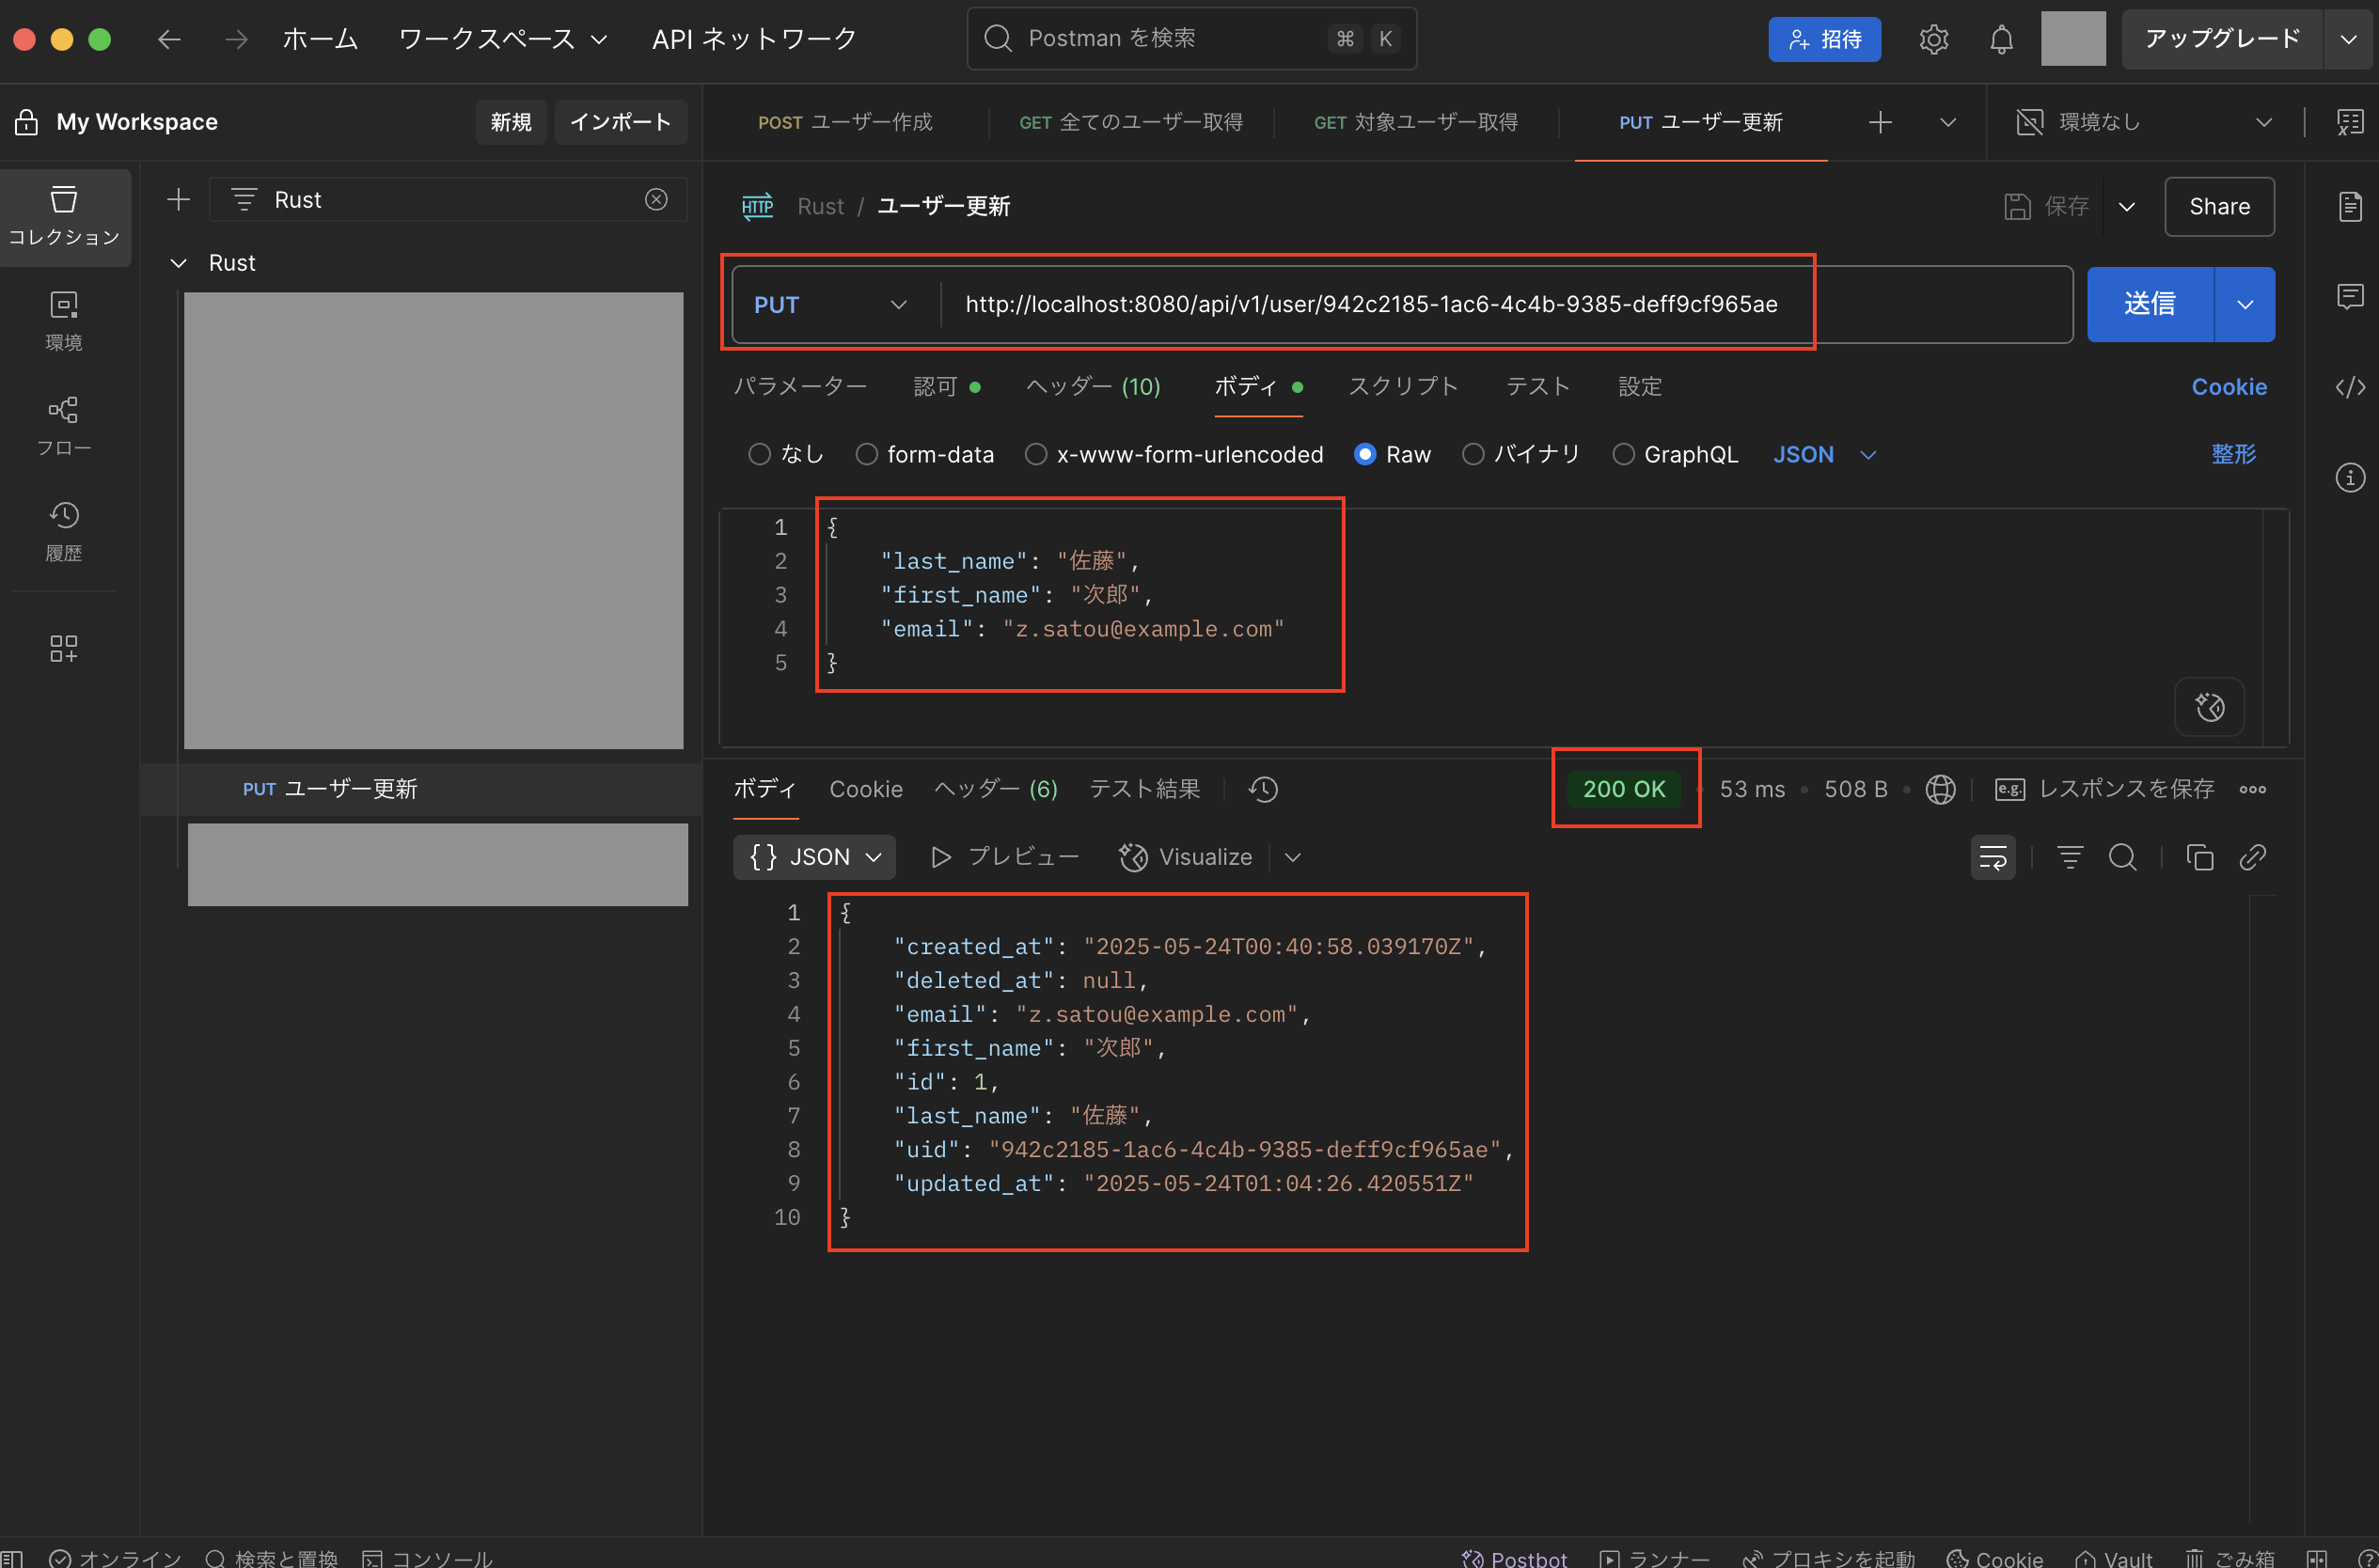The width and height of the screenshot is (2379, 1568).
Task: Select the バイナリ body radio
Action: pyautogui.click(x=1472, y=454)
